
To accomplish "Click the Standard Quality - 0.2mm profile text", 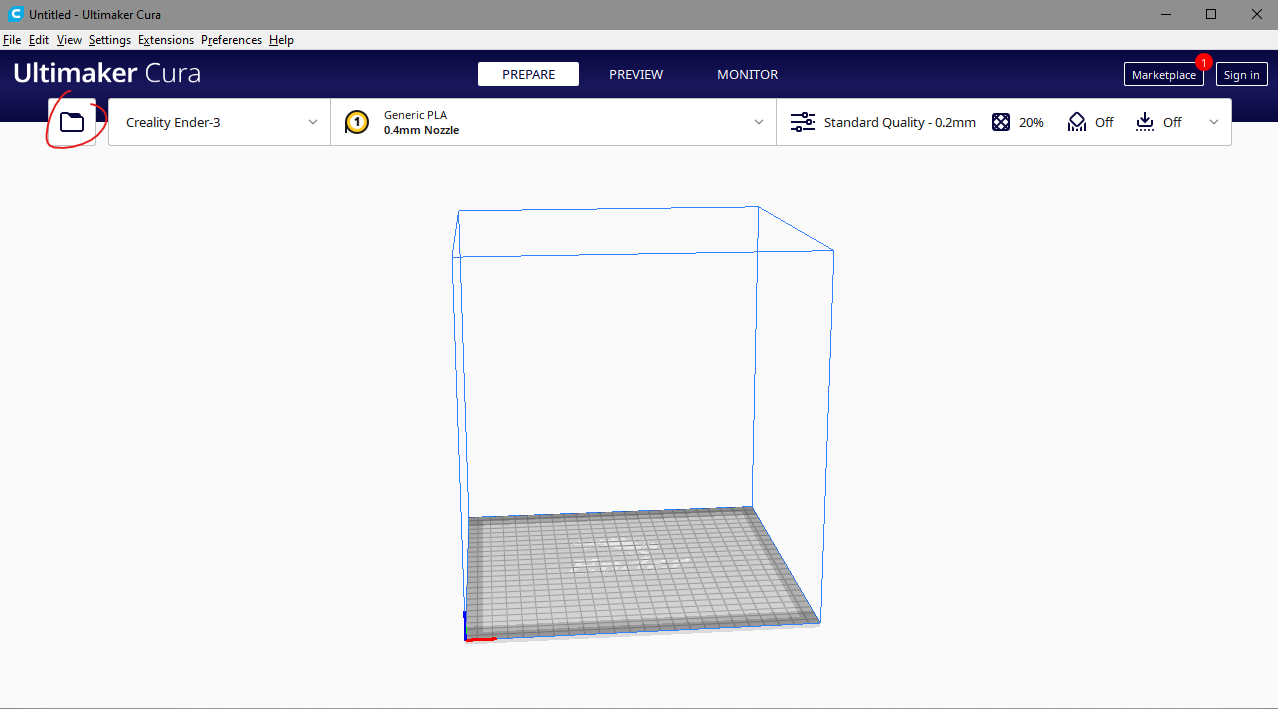I will [899, 122].
